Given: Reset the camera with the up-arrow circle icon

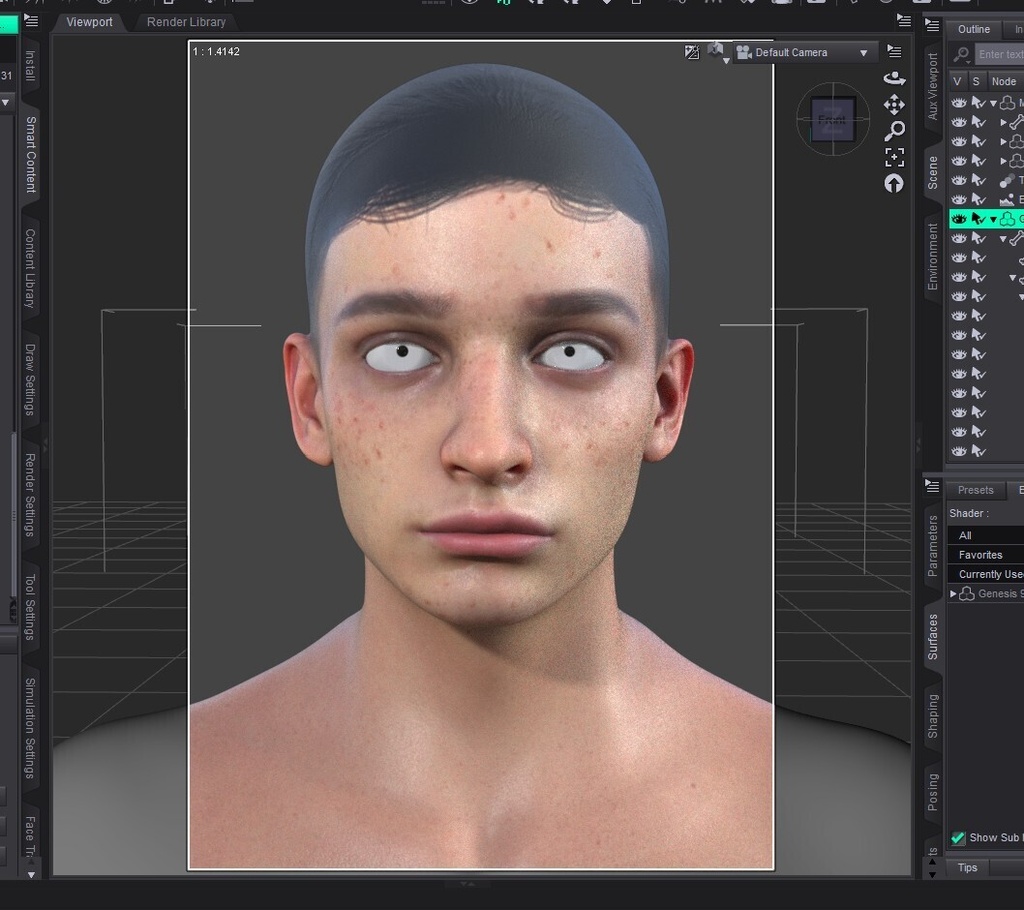Looking at the screenshot, I should coord(894,184).
